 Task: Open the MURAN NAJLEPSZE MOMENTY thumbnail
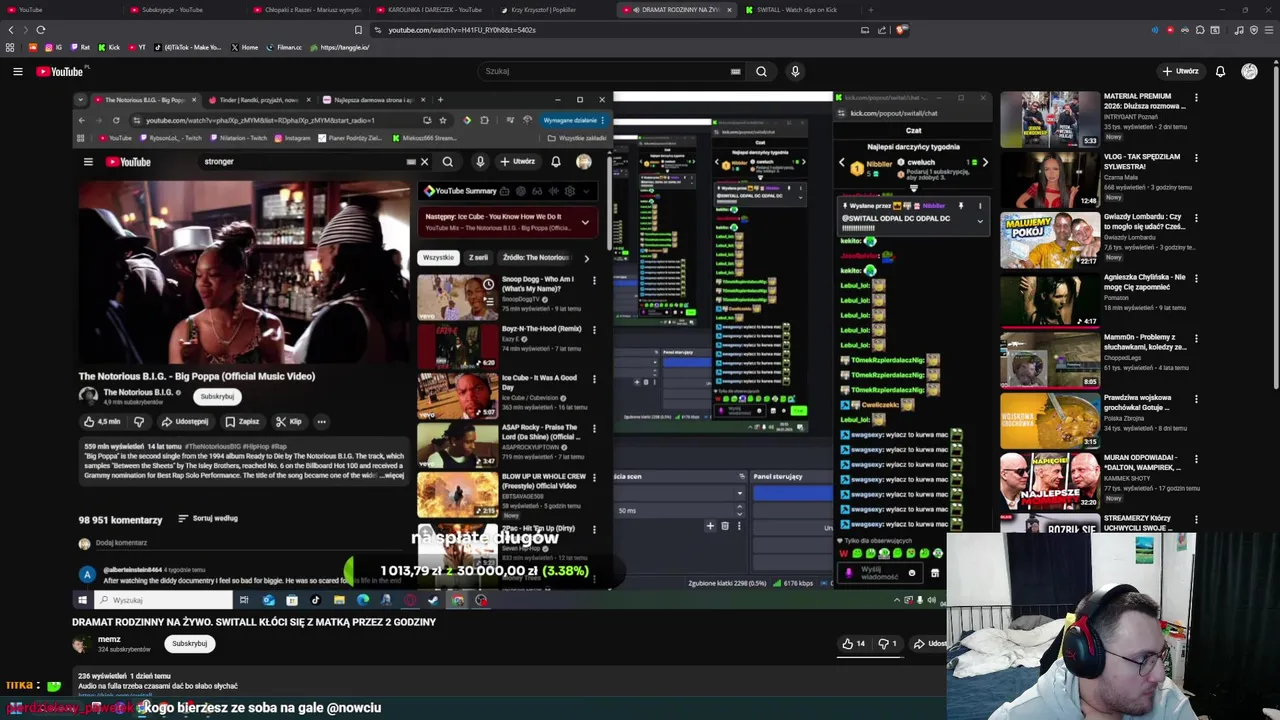pyautogui.click(x=1049, y=480)
